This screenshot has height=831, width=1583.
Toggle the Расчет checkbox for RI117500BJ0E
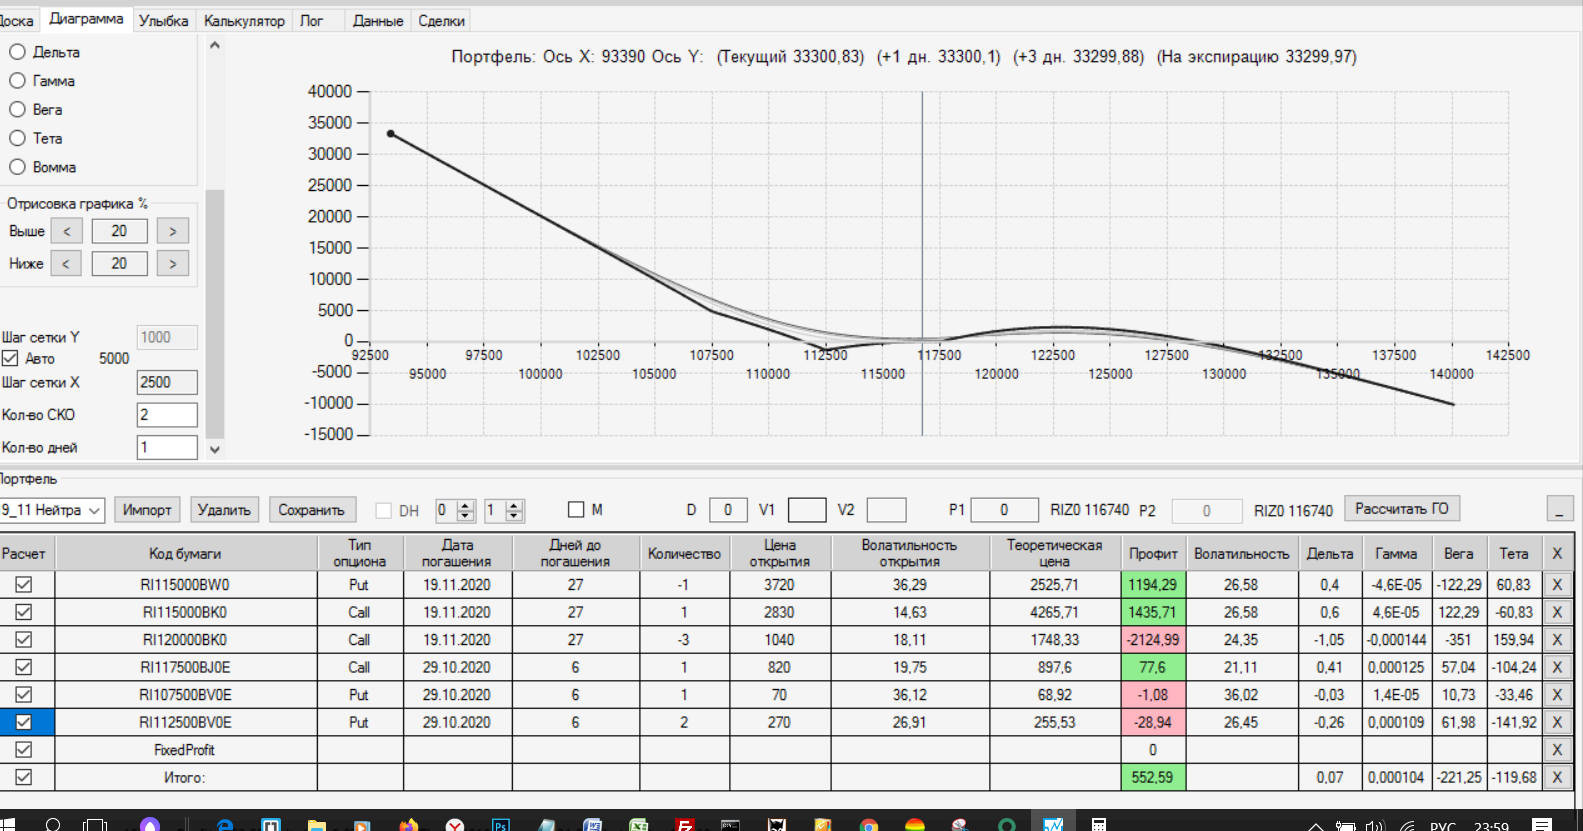[24, 667]
